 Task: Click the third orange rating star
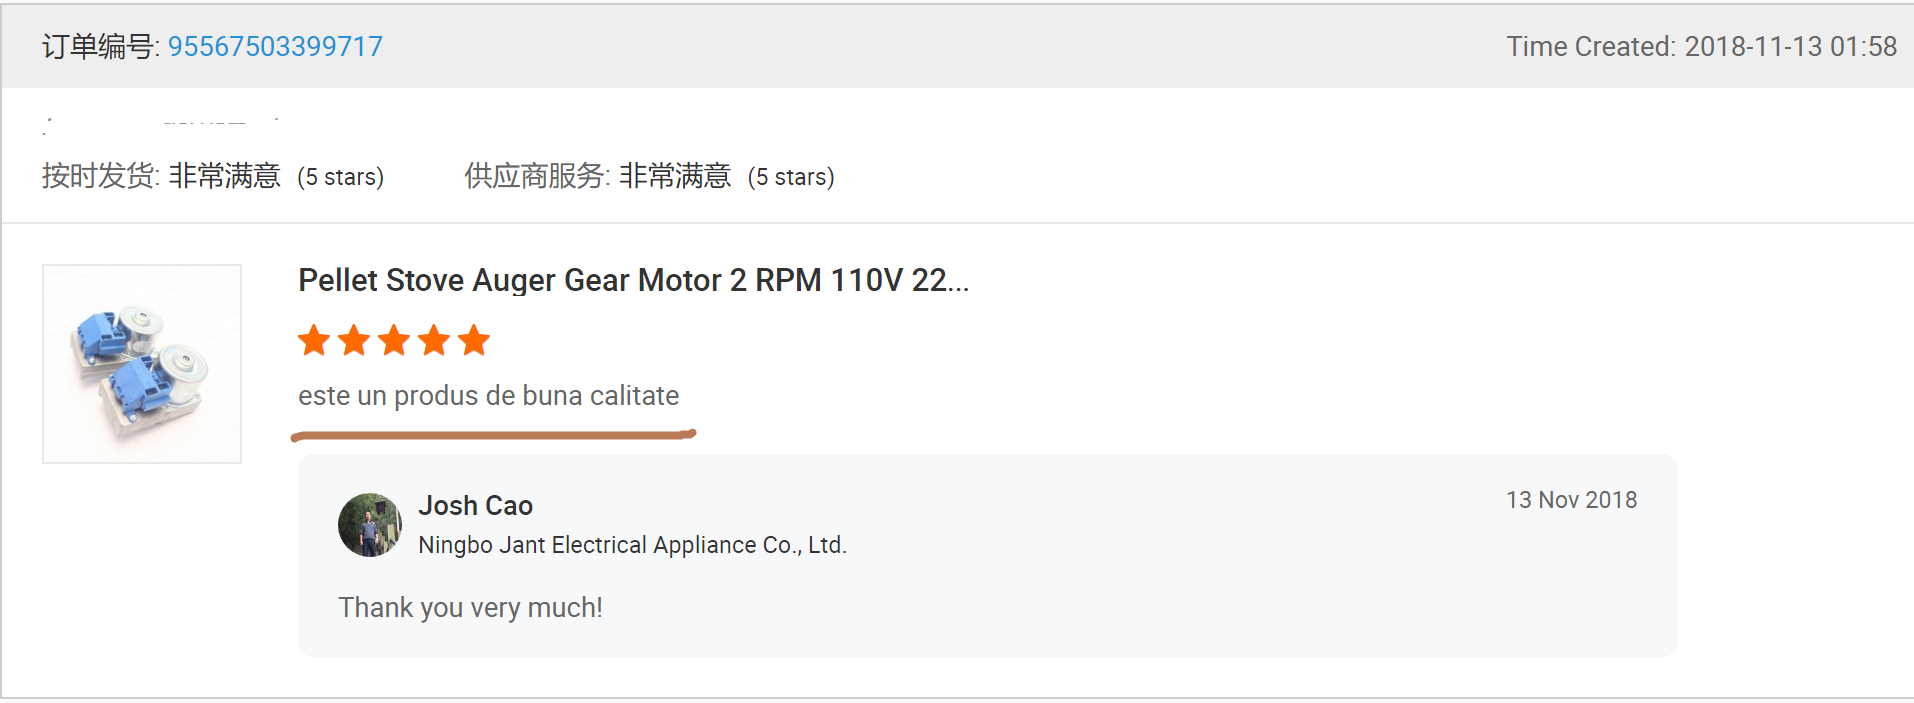394,341
